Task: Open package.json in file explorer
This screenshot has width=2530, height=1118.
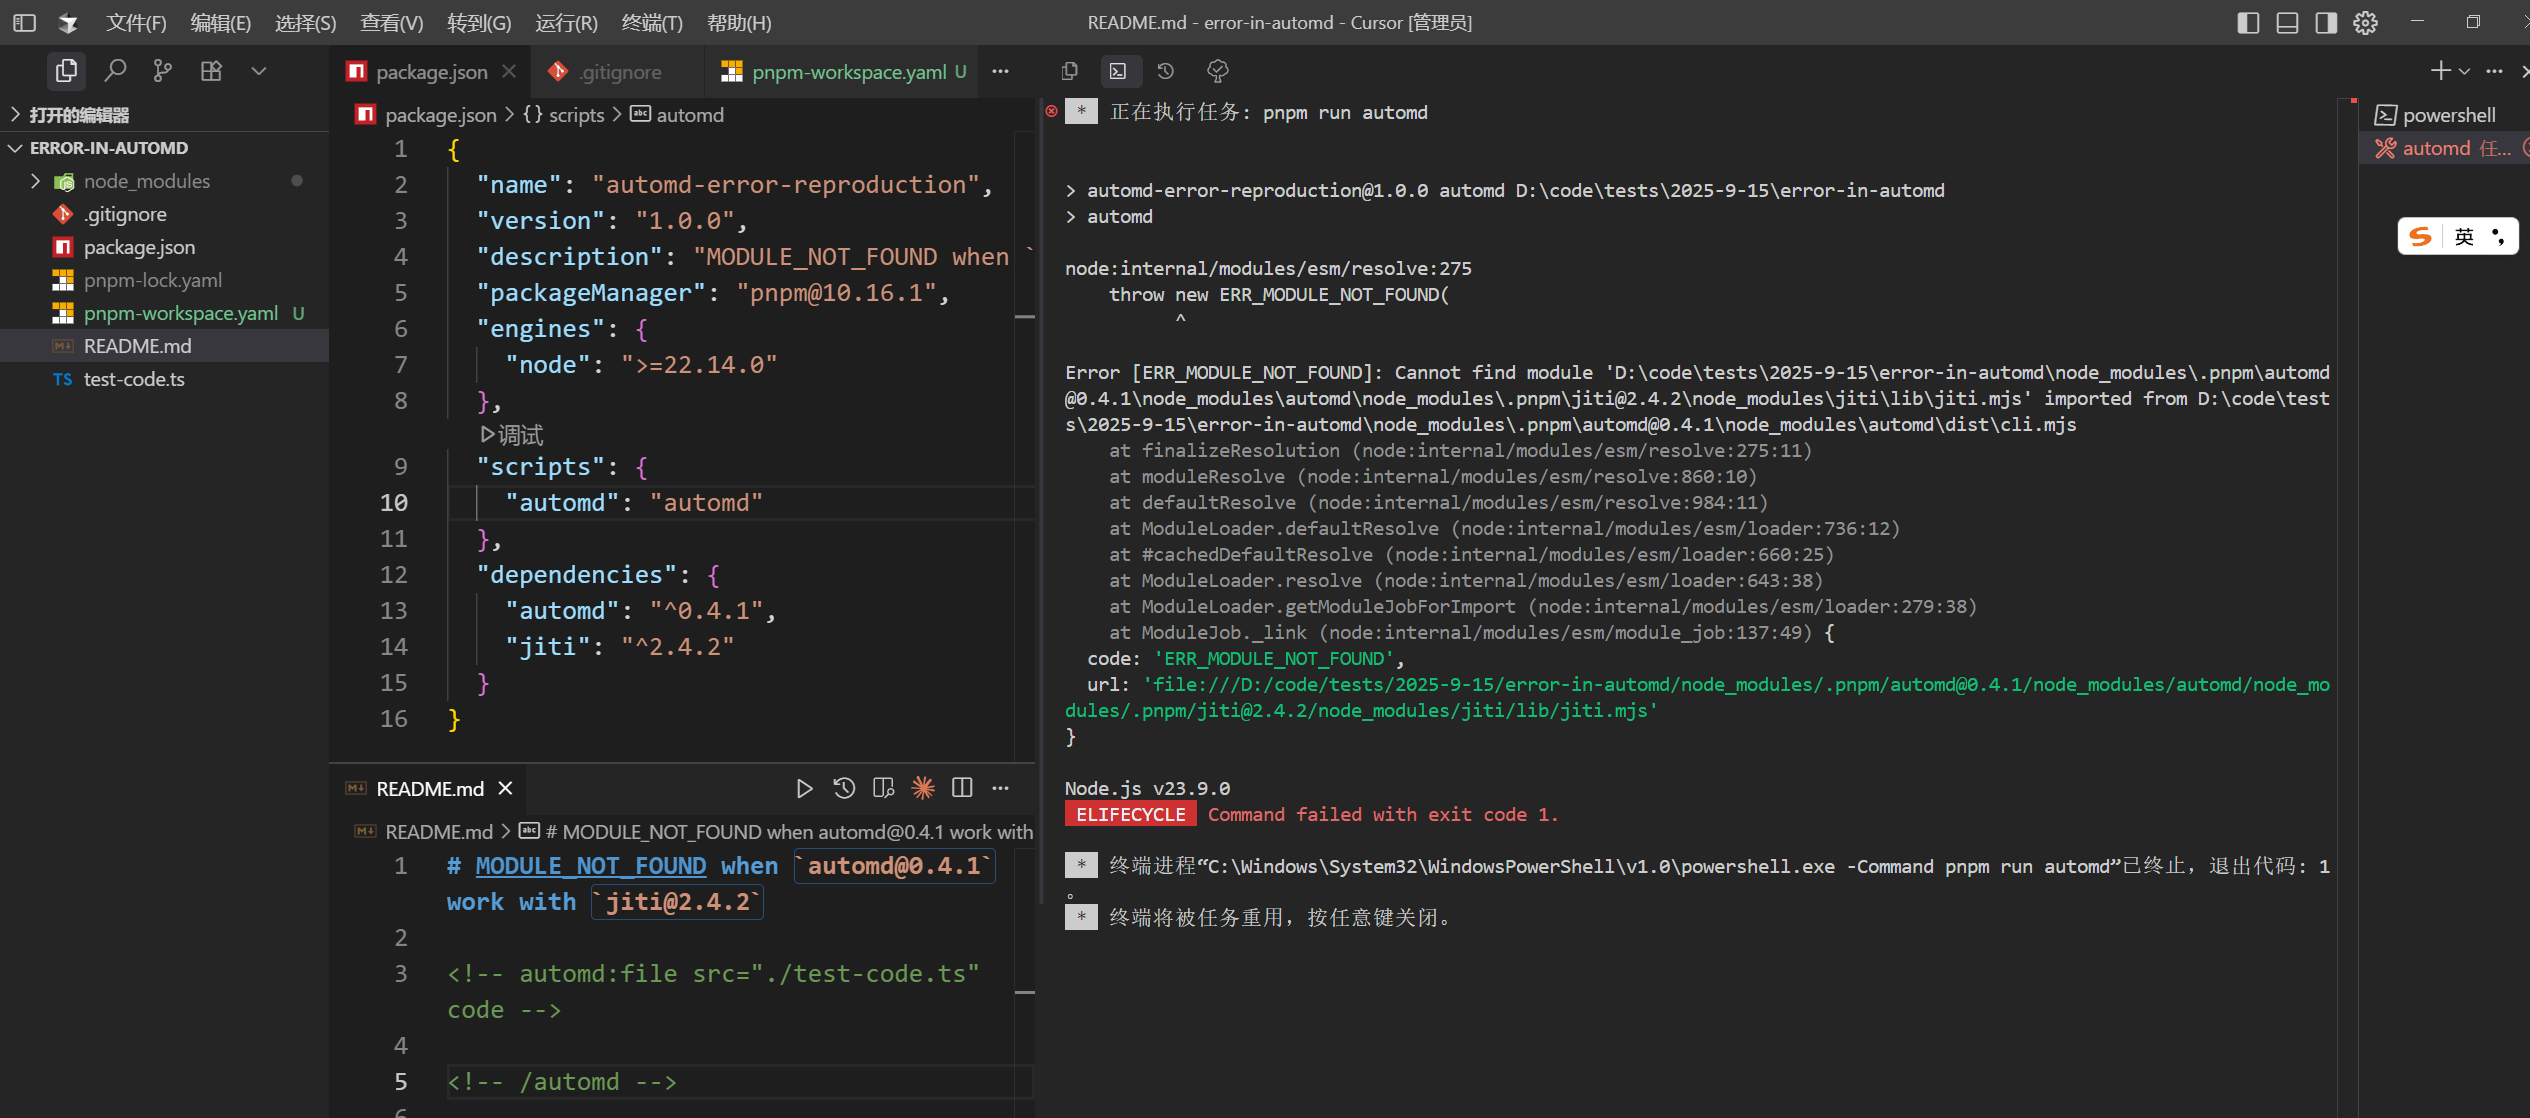Action: (164, 246)
